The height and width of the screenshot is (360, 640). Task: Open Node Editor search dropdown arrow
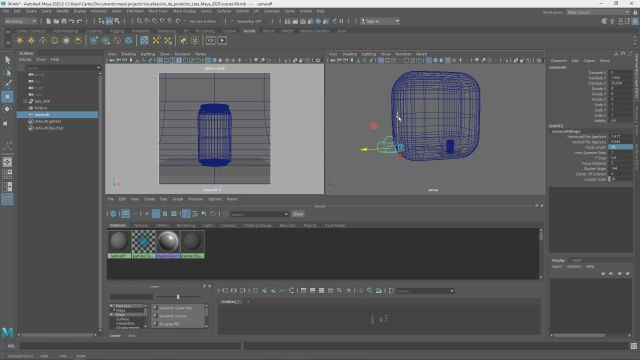click(452, 291)
